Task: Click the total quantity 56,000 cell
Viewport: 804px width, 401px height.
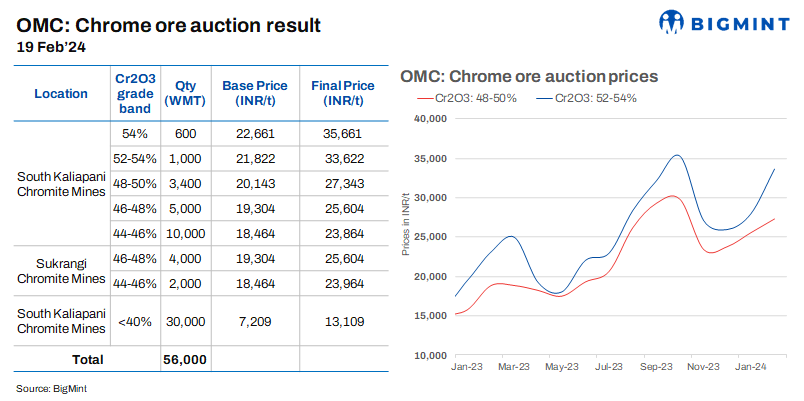Action: coord(184,358)
